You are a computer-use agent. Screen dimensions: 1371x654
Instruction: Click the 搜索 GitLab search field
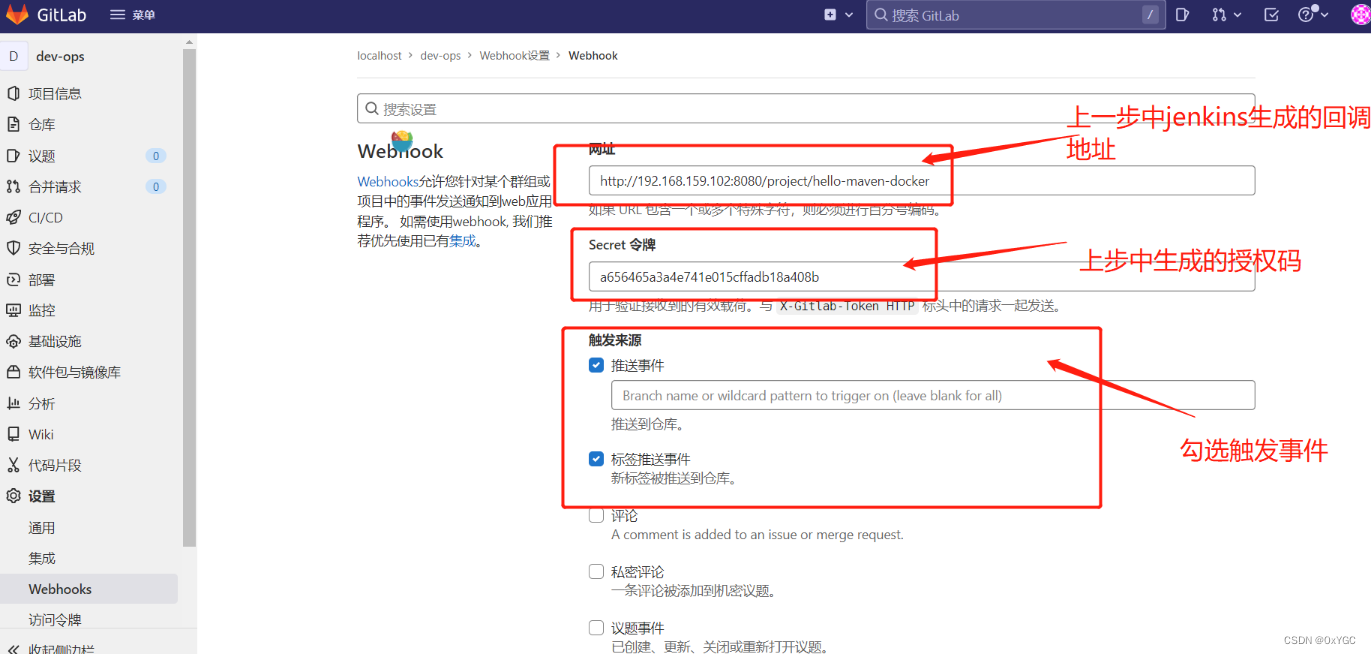[1015, 15]
